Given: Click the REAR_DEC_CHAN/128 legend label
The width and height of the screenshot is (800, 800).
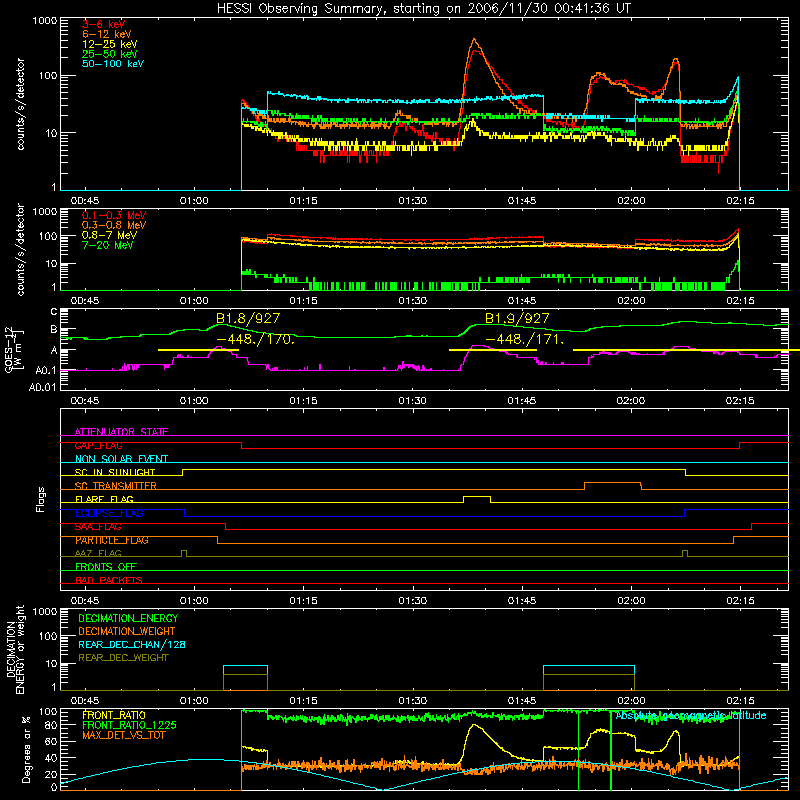Looking at the screenshot, I should 132,644.
